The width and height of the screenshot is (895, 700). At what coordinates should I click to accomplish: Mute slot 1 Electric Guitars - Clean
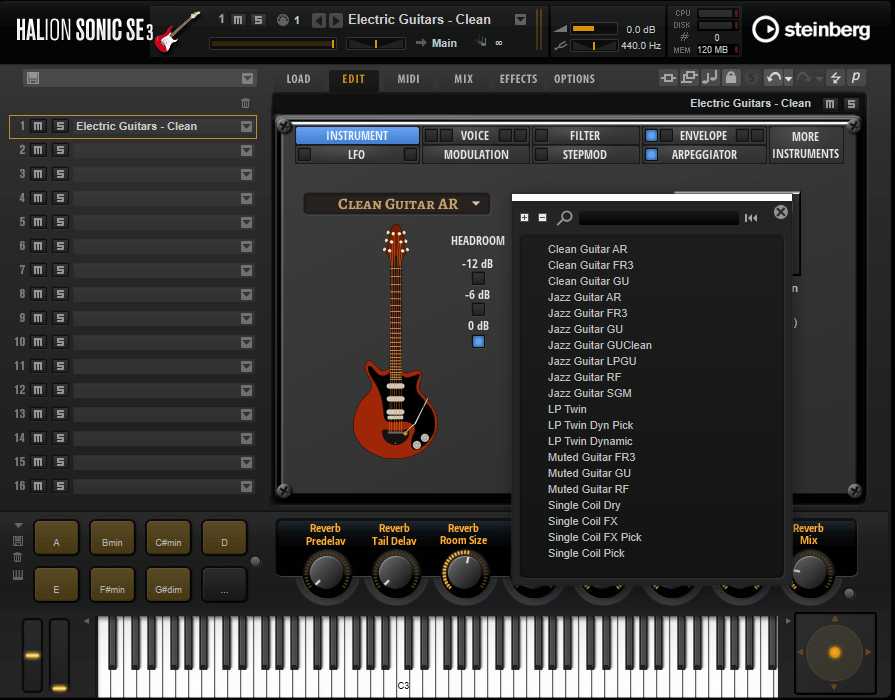(38, 126)
